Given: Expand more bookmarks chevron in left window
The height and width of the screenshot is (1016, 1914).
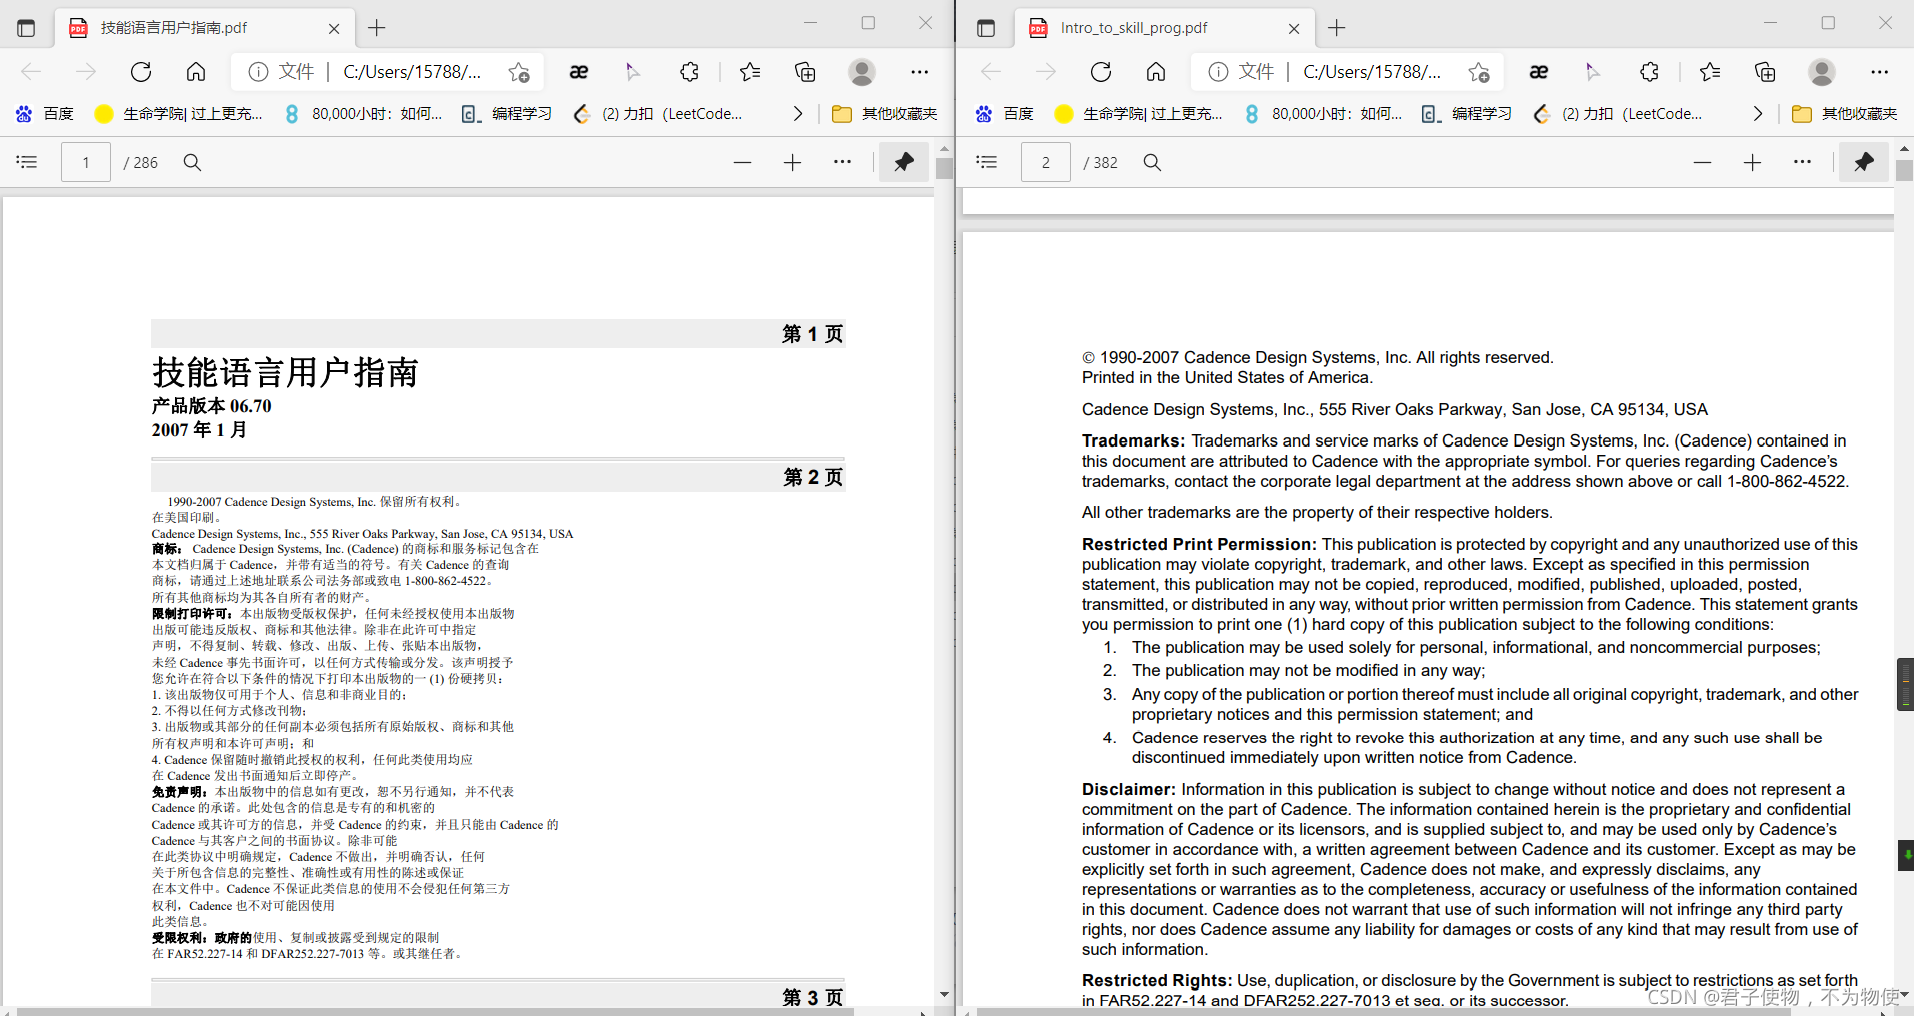Looking at the screenshot, I should [797, 114].
